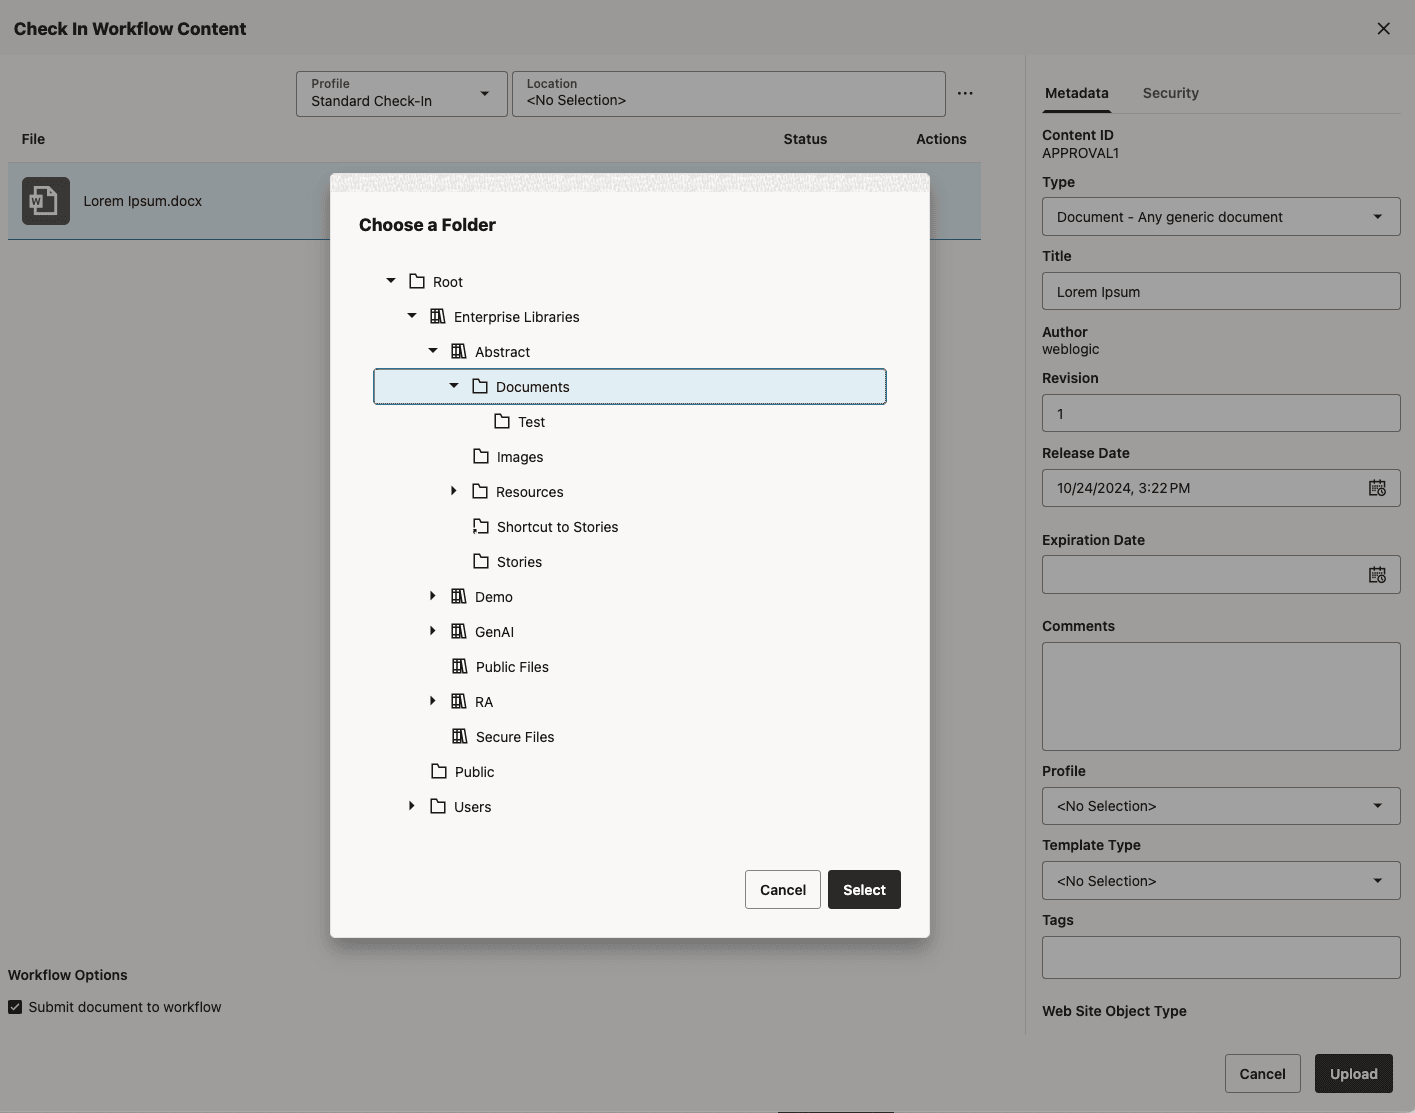1415x1113 pixels.
Task: Click the Resources row label
Action: click(x=530, y=492)
